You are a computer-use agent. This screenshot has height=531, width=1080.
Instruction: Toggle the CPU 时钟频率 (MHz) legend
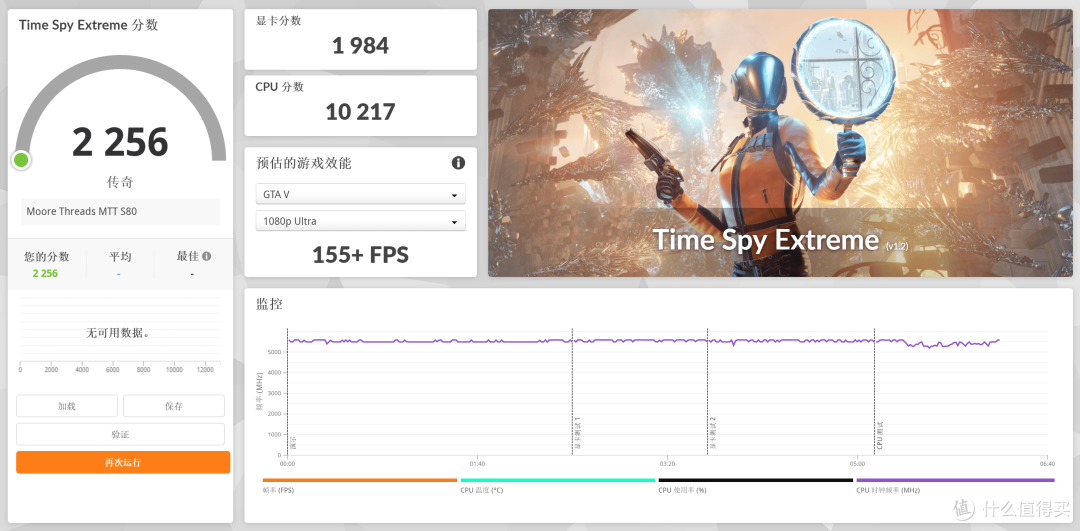(x=955, y=485)
